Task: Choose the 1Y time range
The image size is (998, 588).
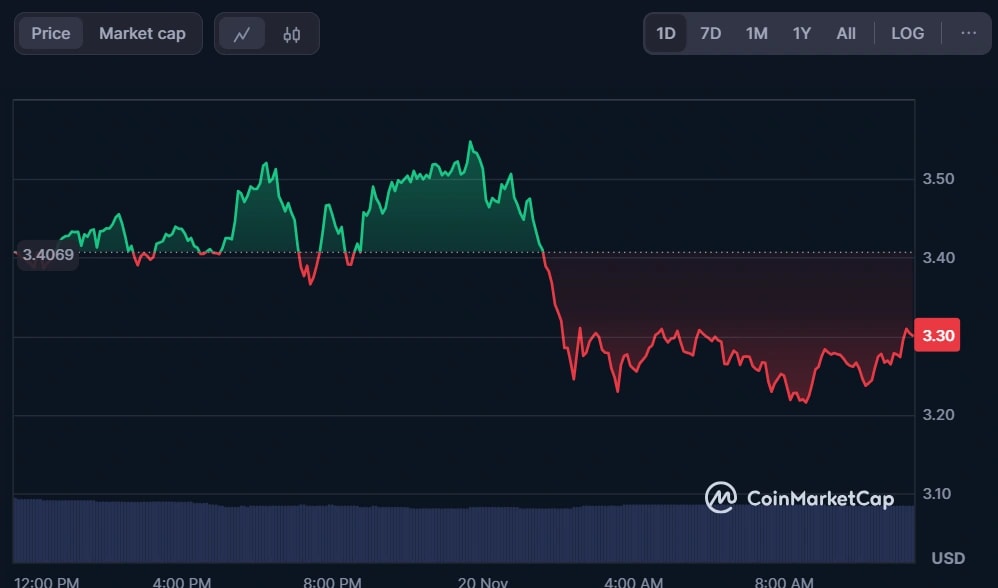Action: coord(802,34)
